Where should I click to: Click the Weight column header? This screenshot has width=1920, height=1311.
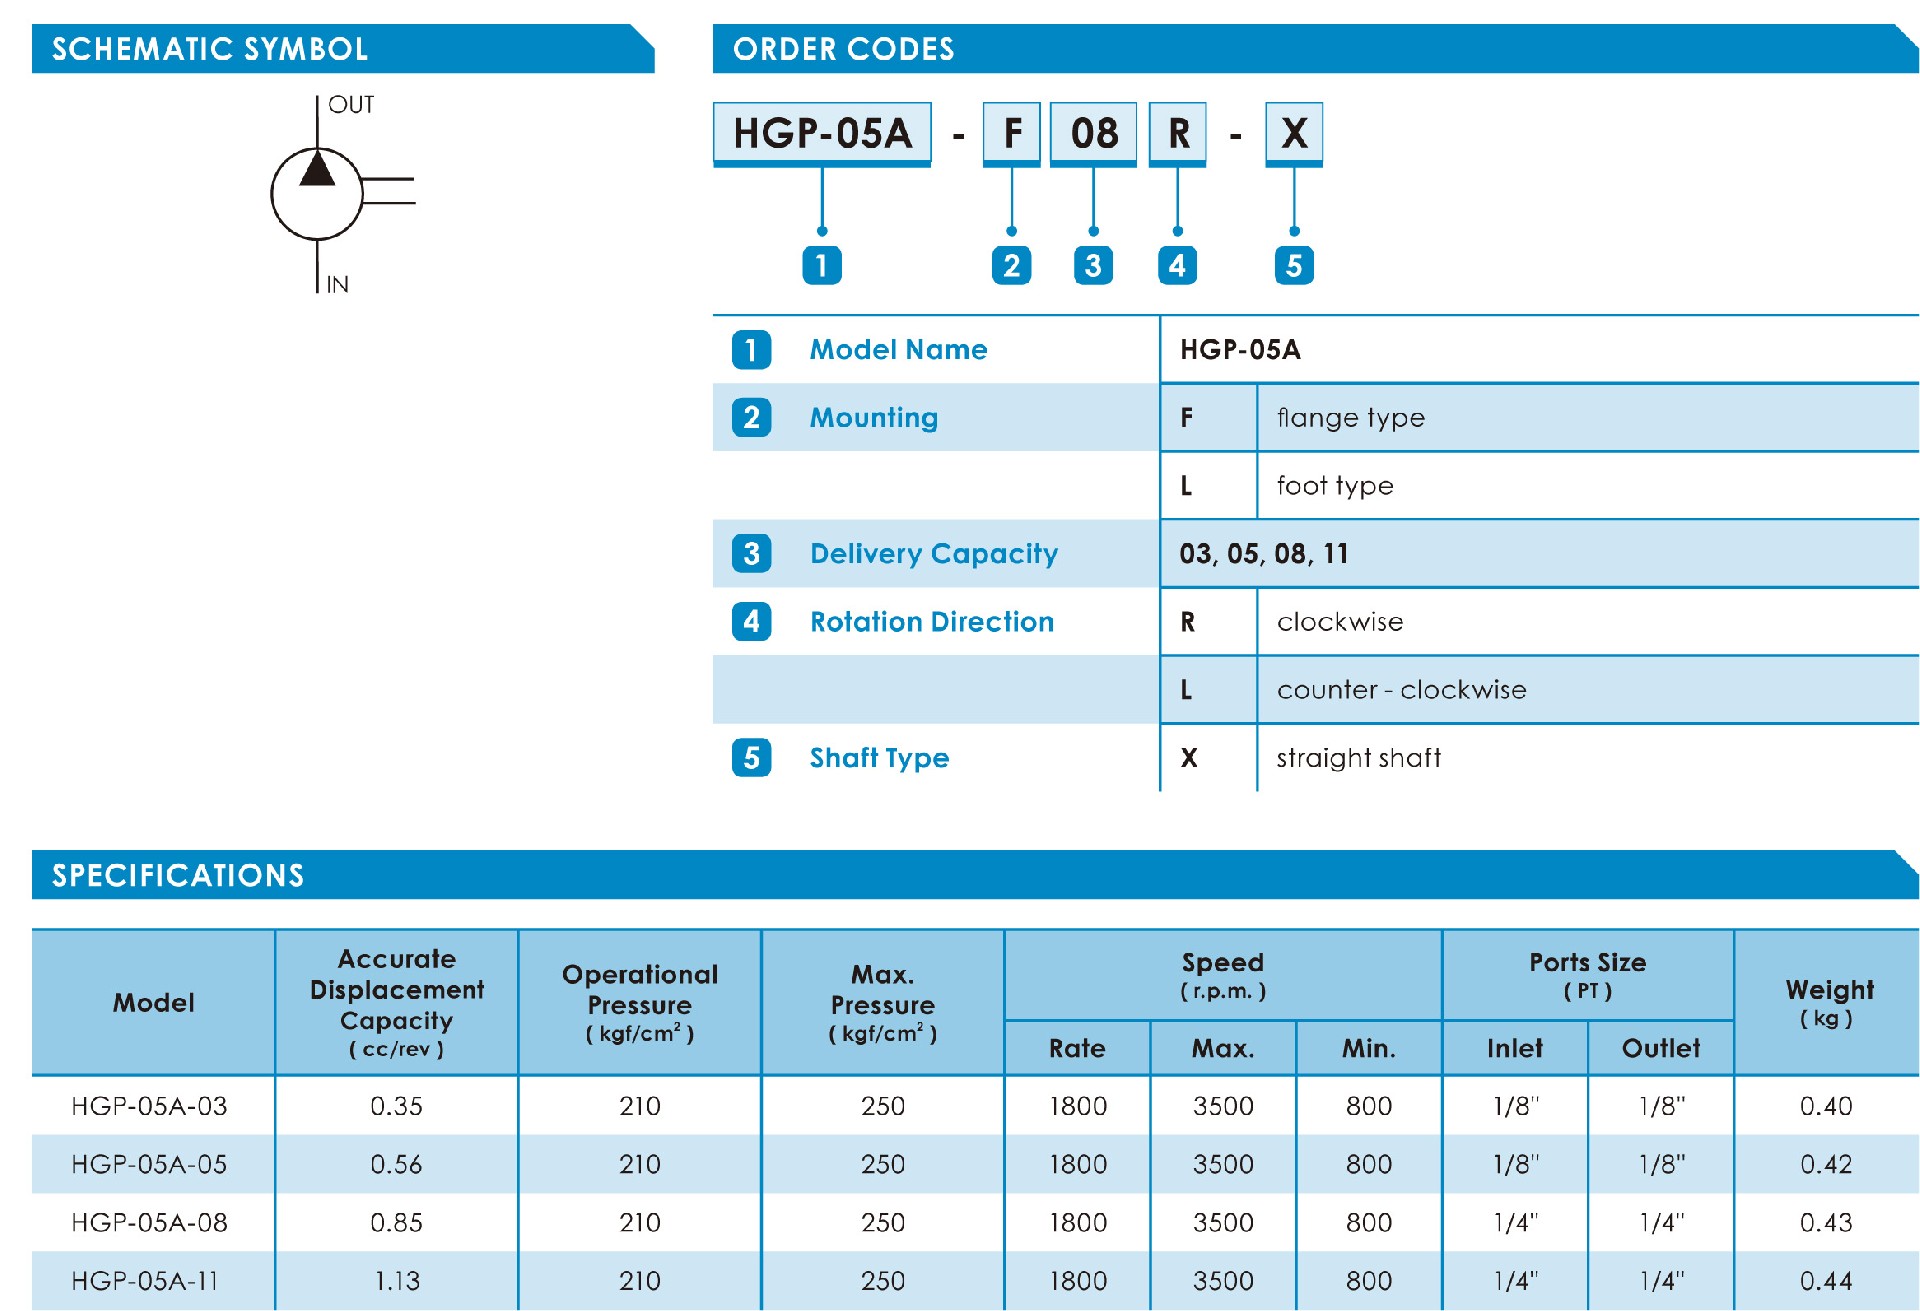coord(1827,1003)
